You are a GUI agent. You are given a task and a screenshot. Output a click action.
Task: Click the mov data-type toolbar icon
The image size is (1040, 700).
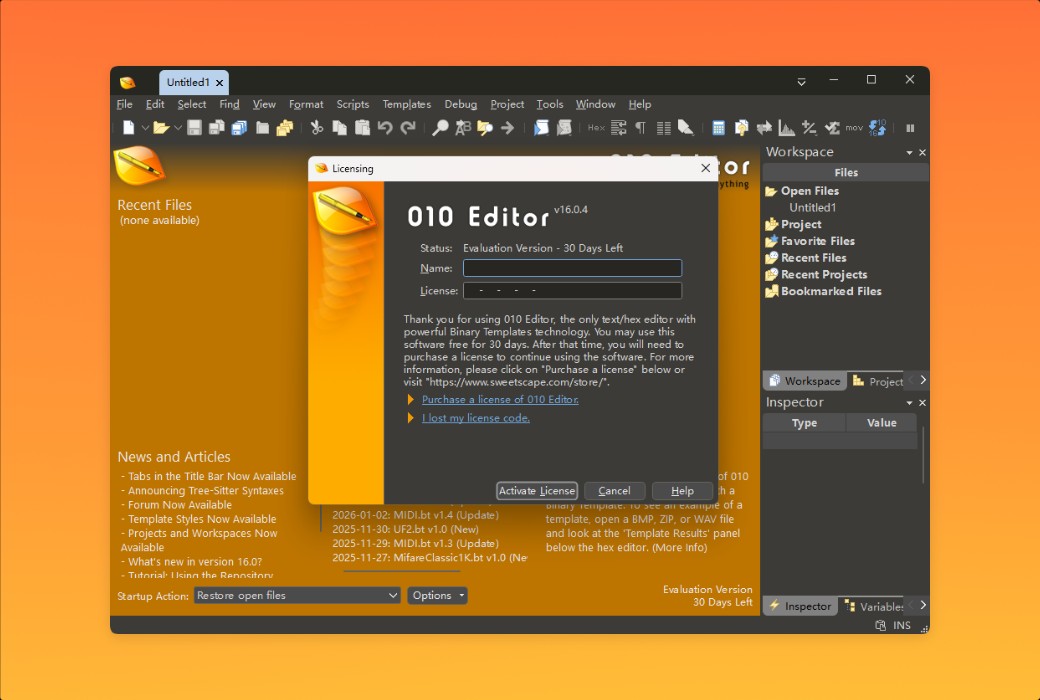coord(853,127)
